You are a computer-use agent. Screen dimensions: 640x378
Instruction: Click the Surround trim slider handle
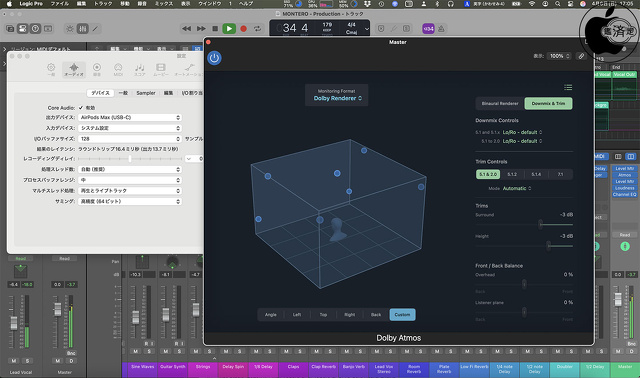(540, 224)
